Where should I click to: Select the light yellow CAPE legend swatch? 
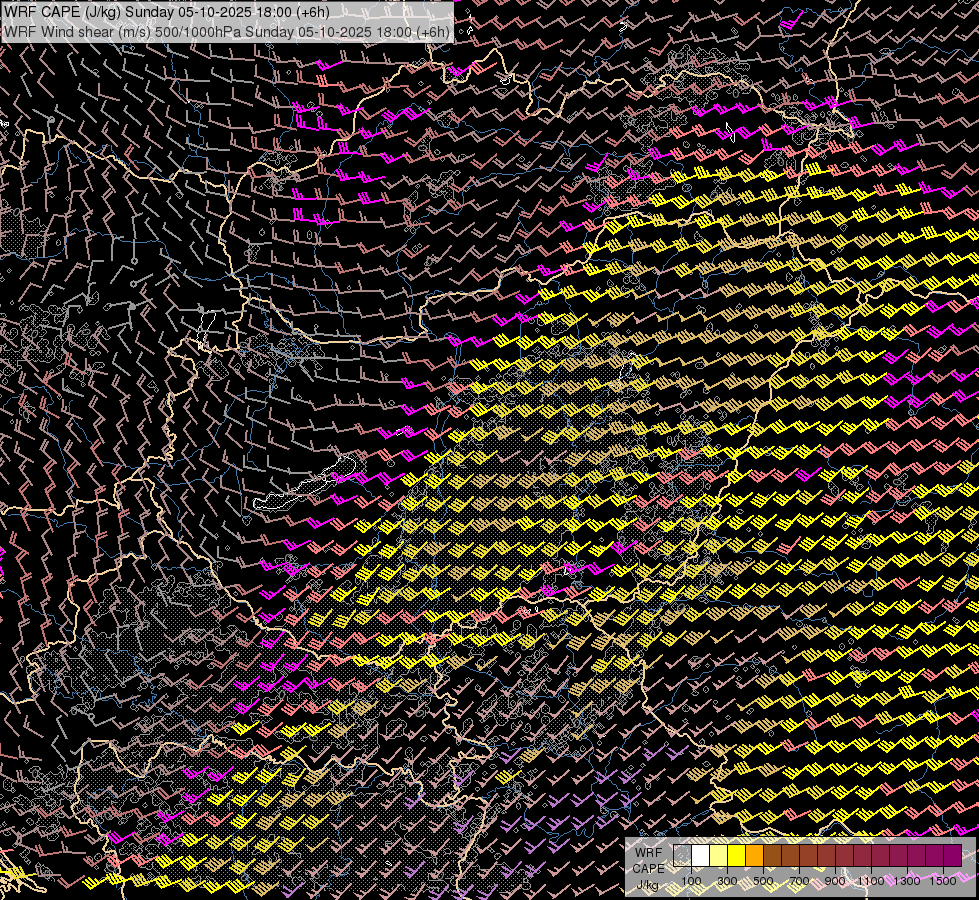719,855
